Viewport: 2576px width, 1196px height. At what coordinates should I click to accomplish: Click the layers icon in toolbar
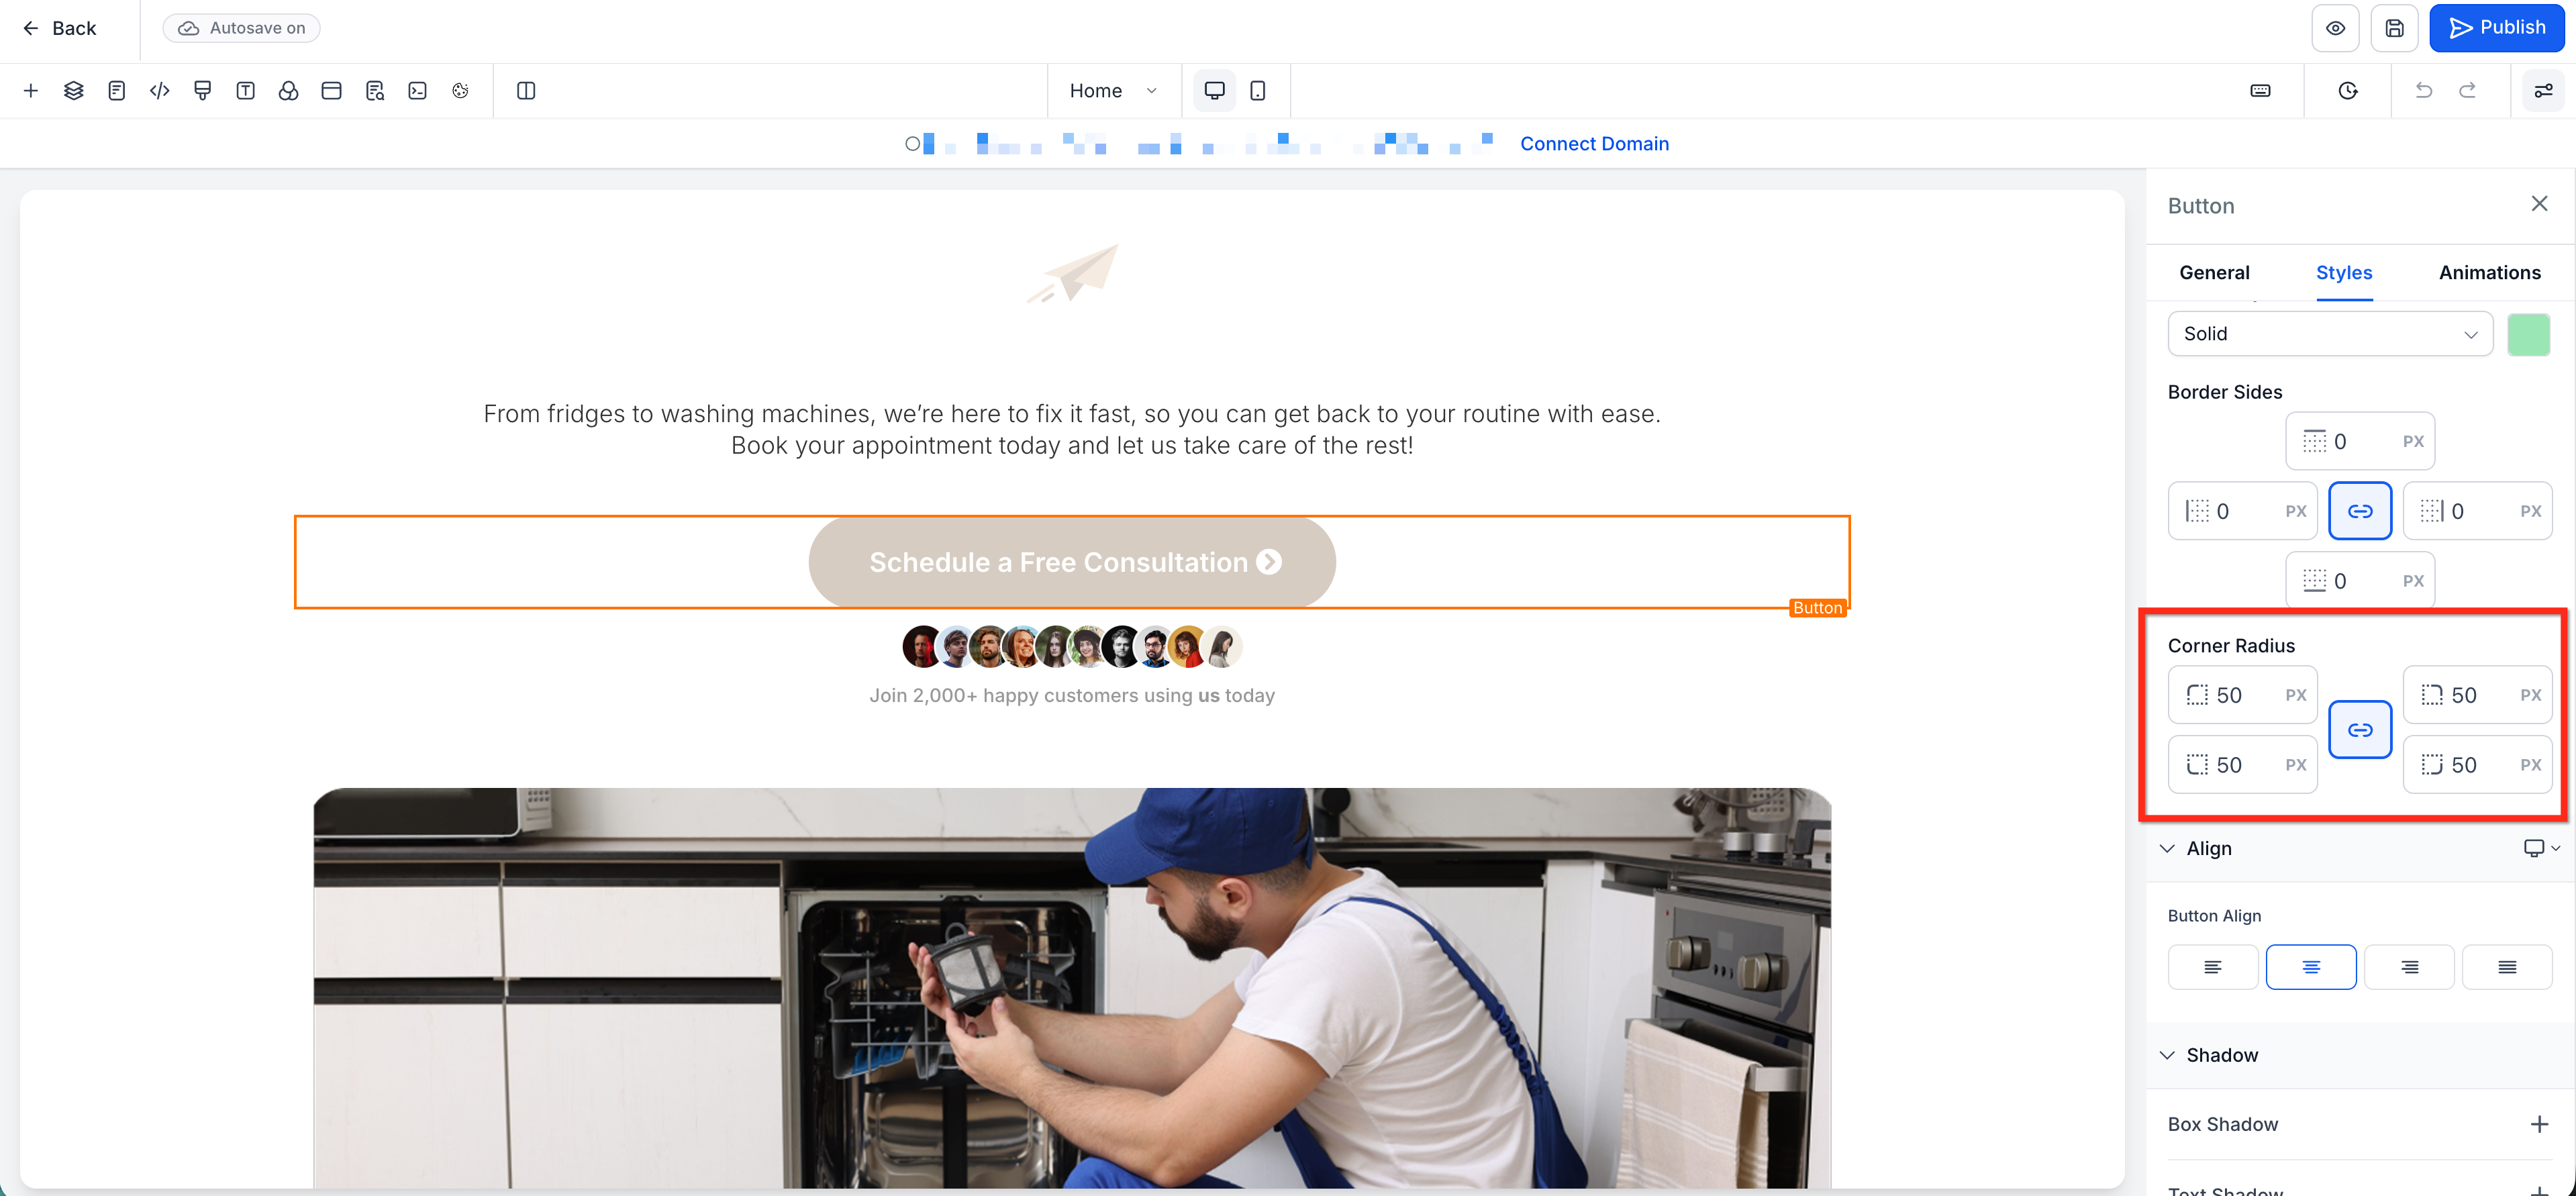tap(73, 91)
